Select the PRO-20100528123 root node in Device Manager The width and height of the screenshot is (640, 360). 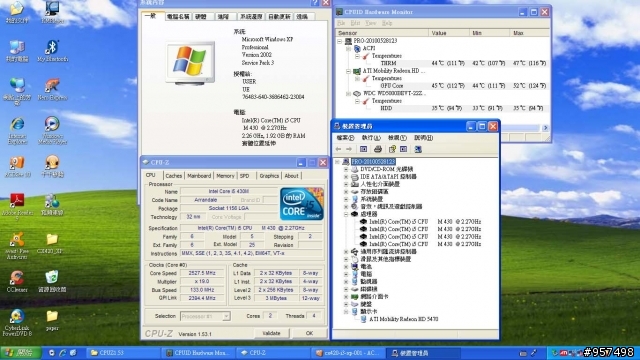(x=373, y=162)
